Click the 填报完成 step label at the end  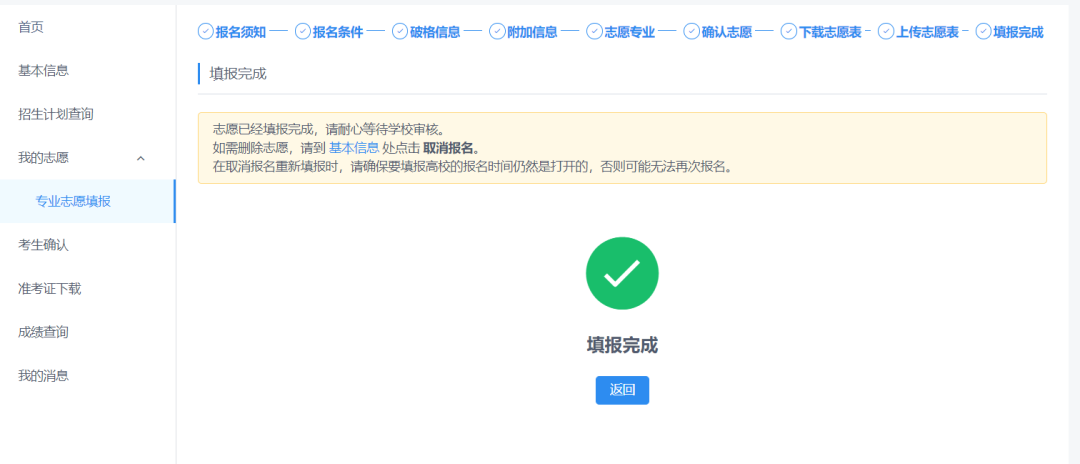click(x=1019, y=32)
